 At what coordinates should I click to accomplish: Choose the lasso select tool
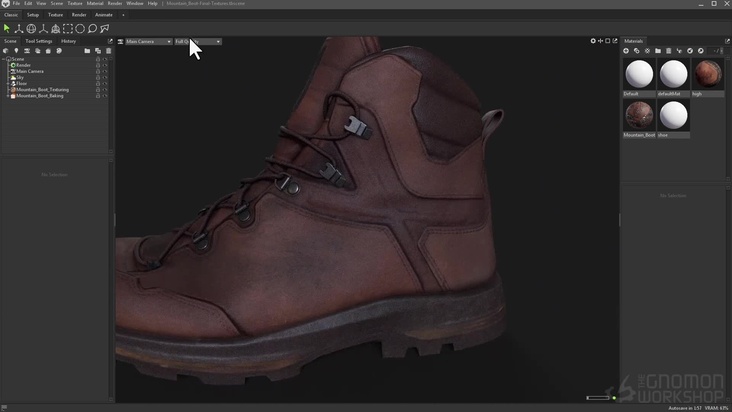(92, 28)
